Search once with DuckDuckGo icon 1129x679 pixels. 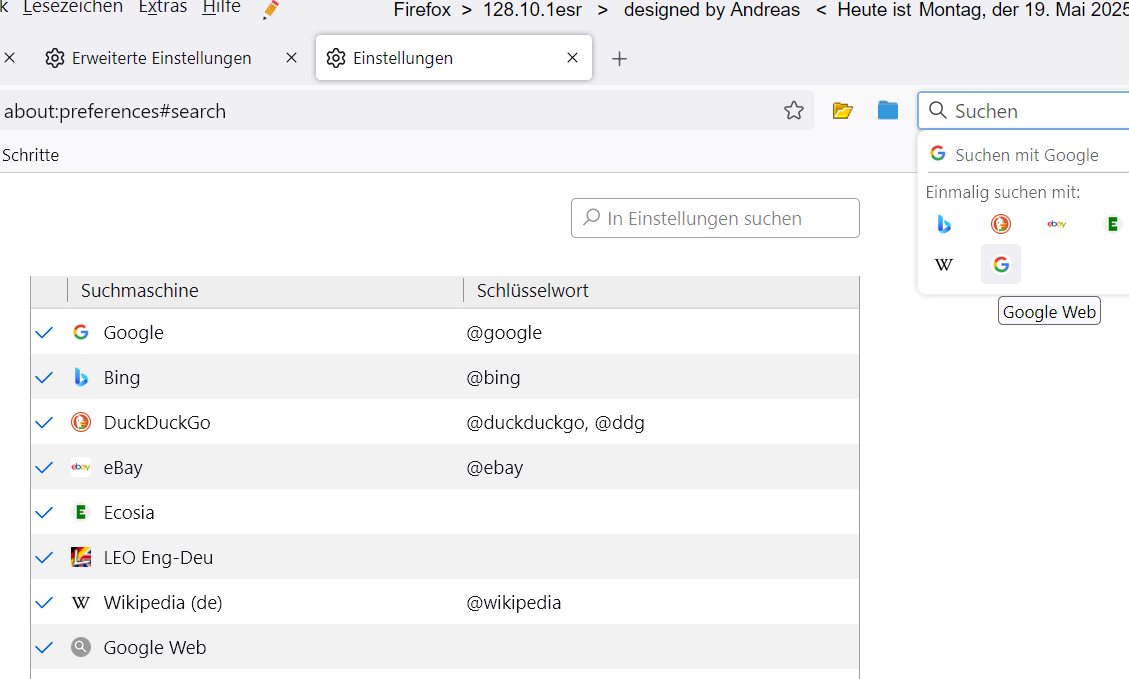[1000, 224]
